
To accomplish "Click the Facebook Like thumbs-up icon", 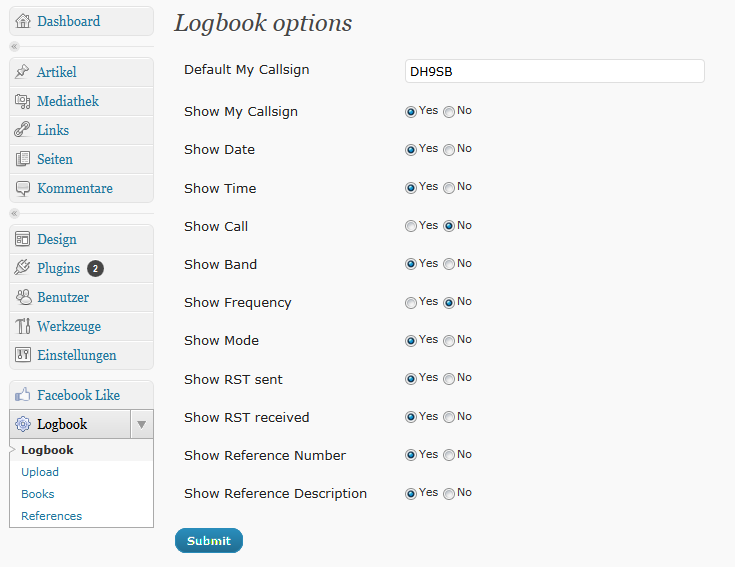I will coord(22,395).
